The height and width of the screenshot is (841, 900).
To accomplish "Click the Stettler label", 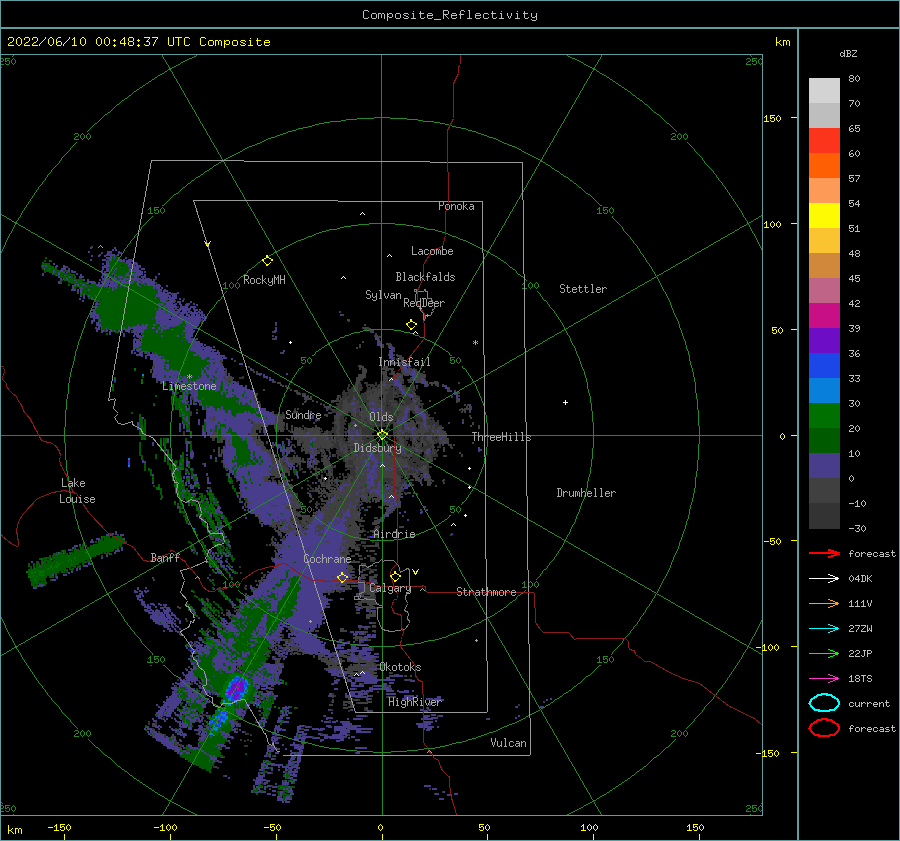I will tap(583, 289).
